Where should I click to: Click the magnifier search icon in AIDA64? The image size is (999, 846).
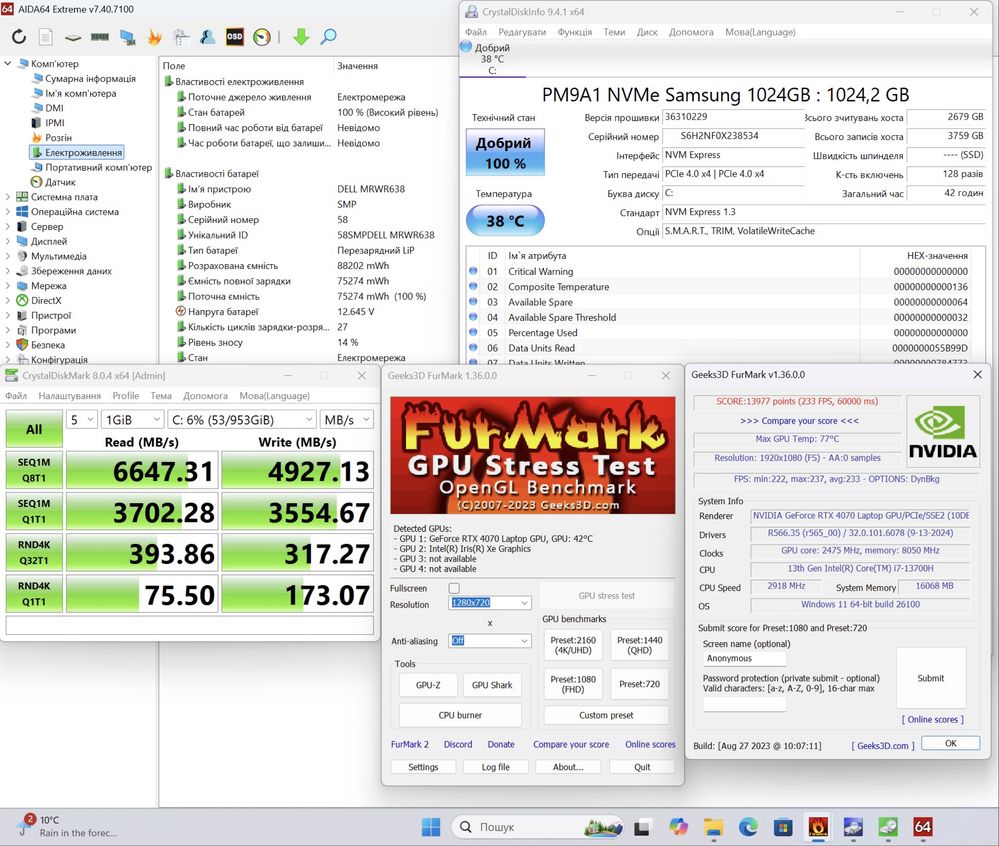[x=328, y=37]
